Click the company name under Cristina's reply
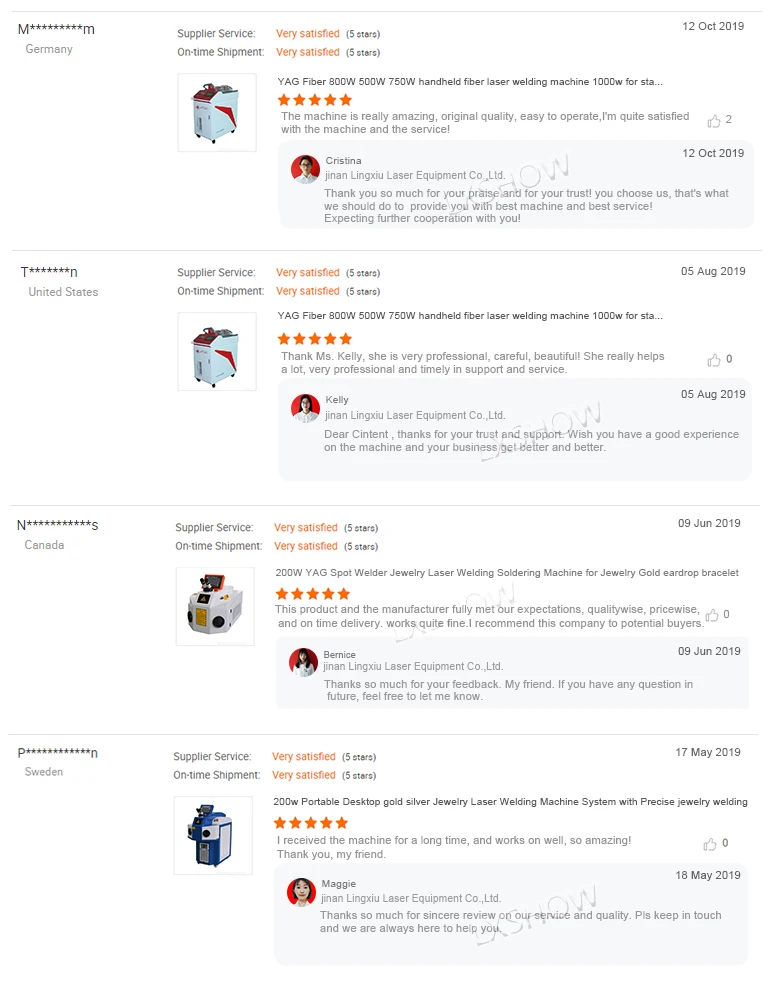 click(414, 176)
